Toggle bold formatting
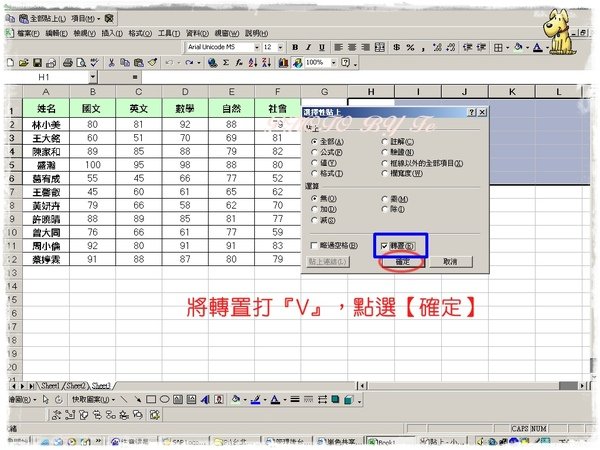Viewport: 600px width, 450px height. [x=295, y=47]
